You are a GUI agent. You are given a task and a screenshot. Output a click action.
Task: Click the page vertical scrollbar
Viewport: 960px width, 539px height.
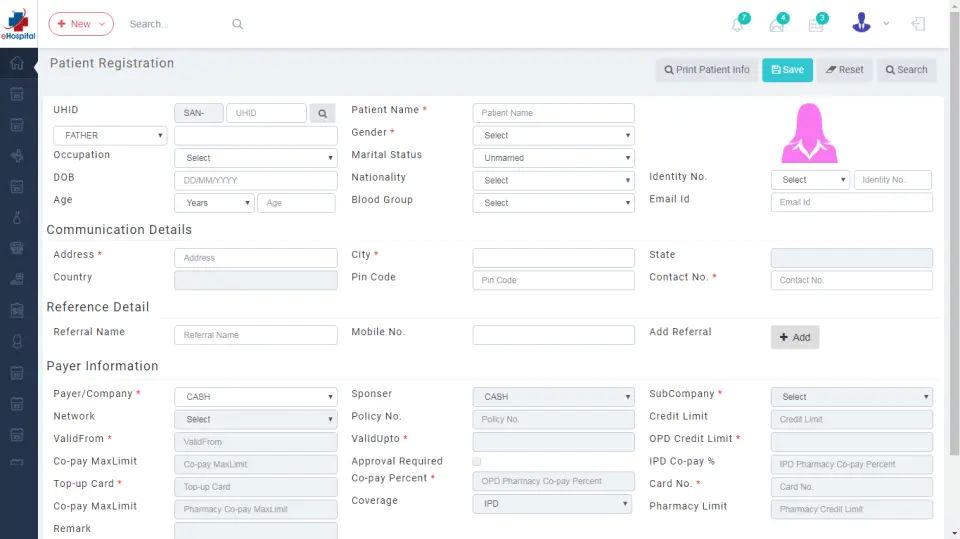pyautogui.click(x=954, y=233)
